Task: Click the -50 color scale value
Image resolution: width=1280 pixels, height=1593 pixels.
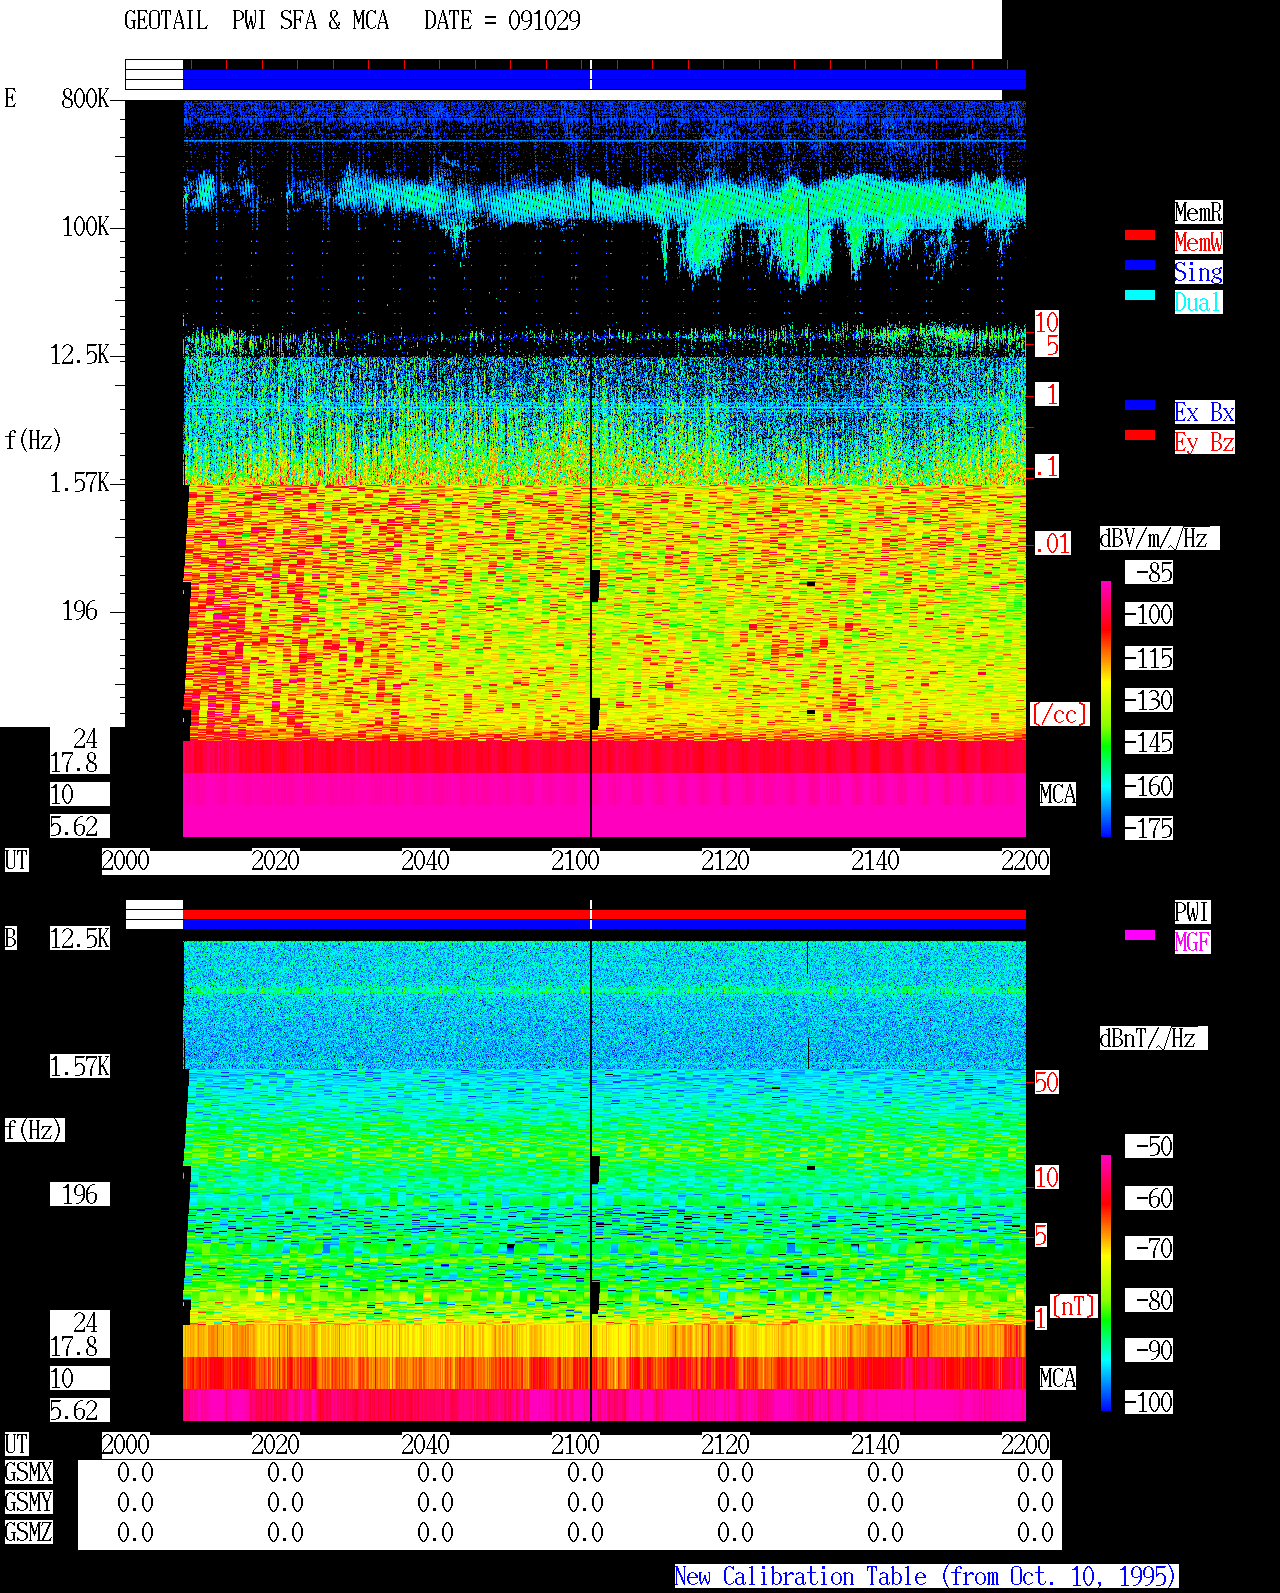Action: point(1149,1146)
